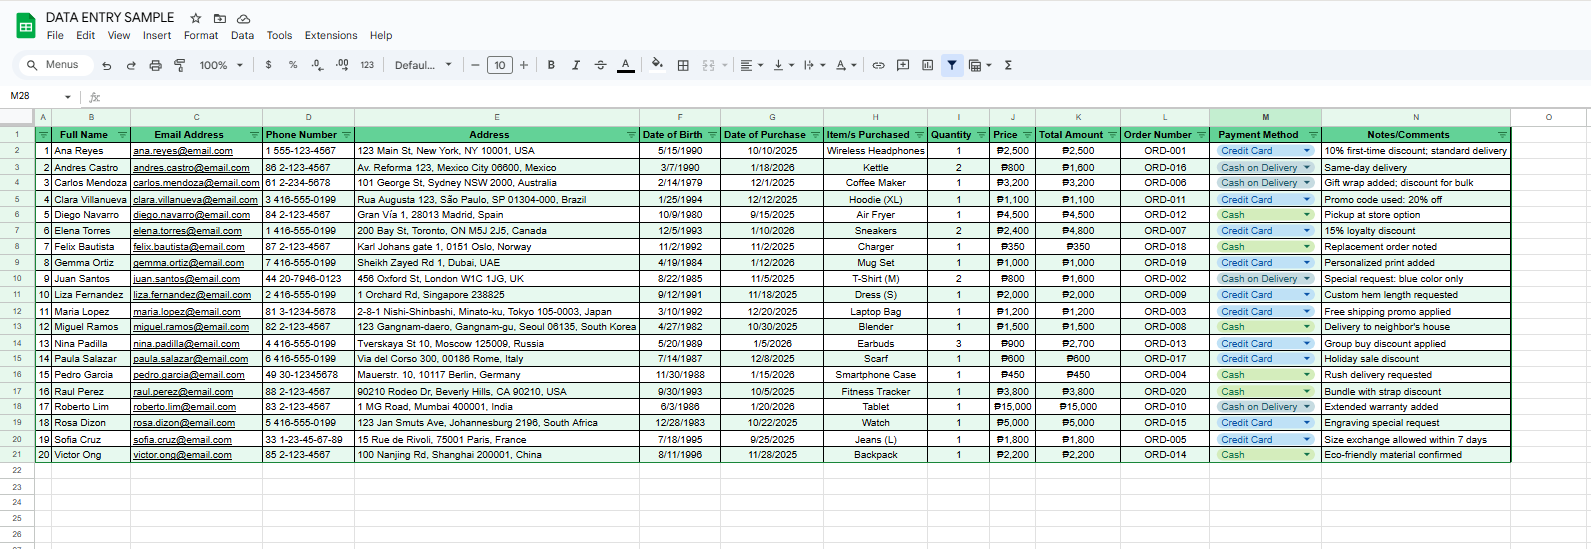Select the column M header
Viewport: 1591px width, 549px height.
point(1265,117)
